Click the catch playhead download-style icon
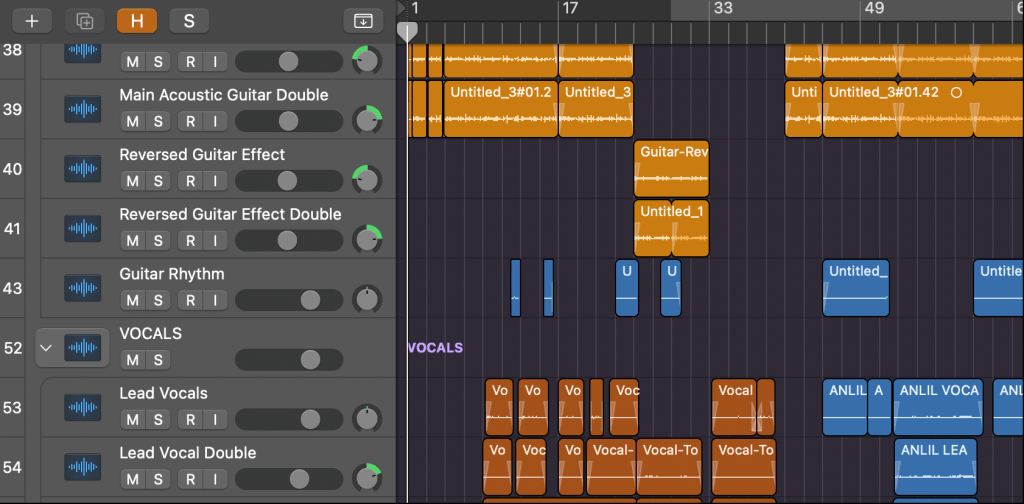 point(363,20)
